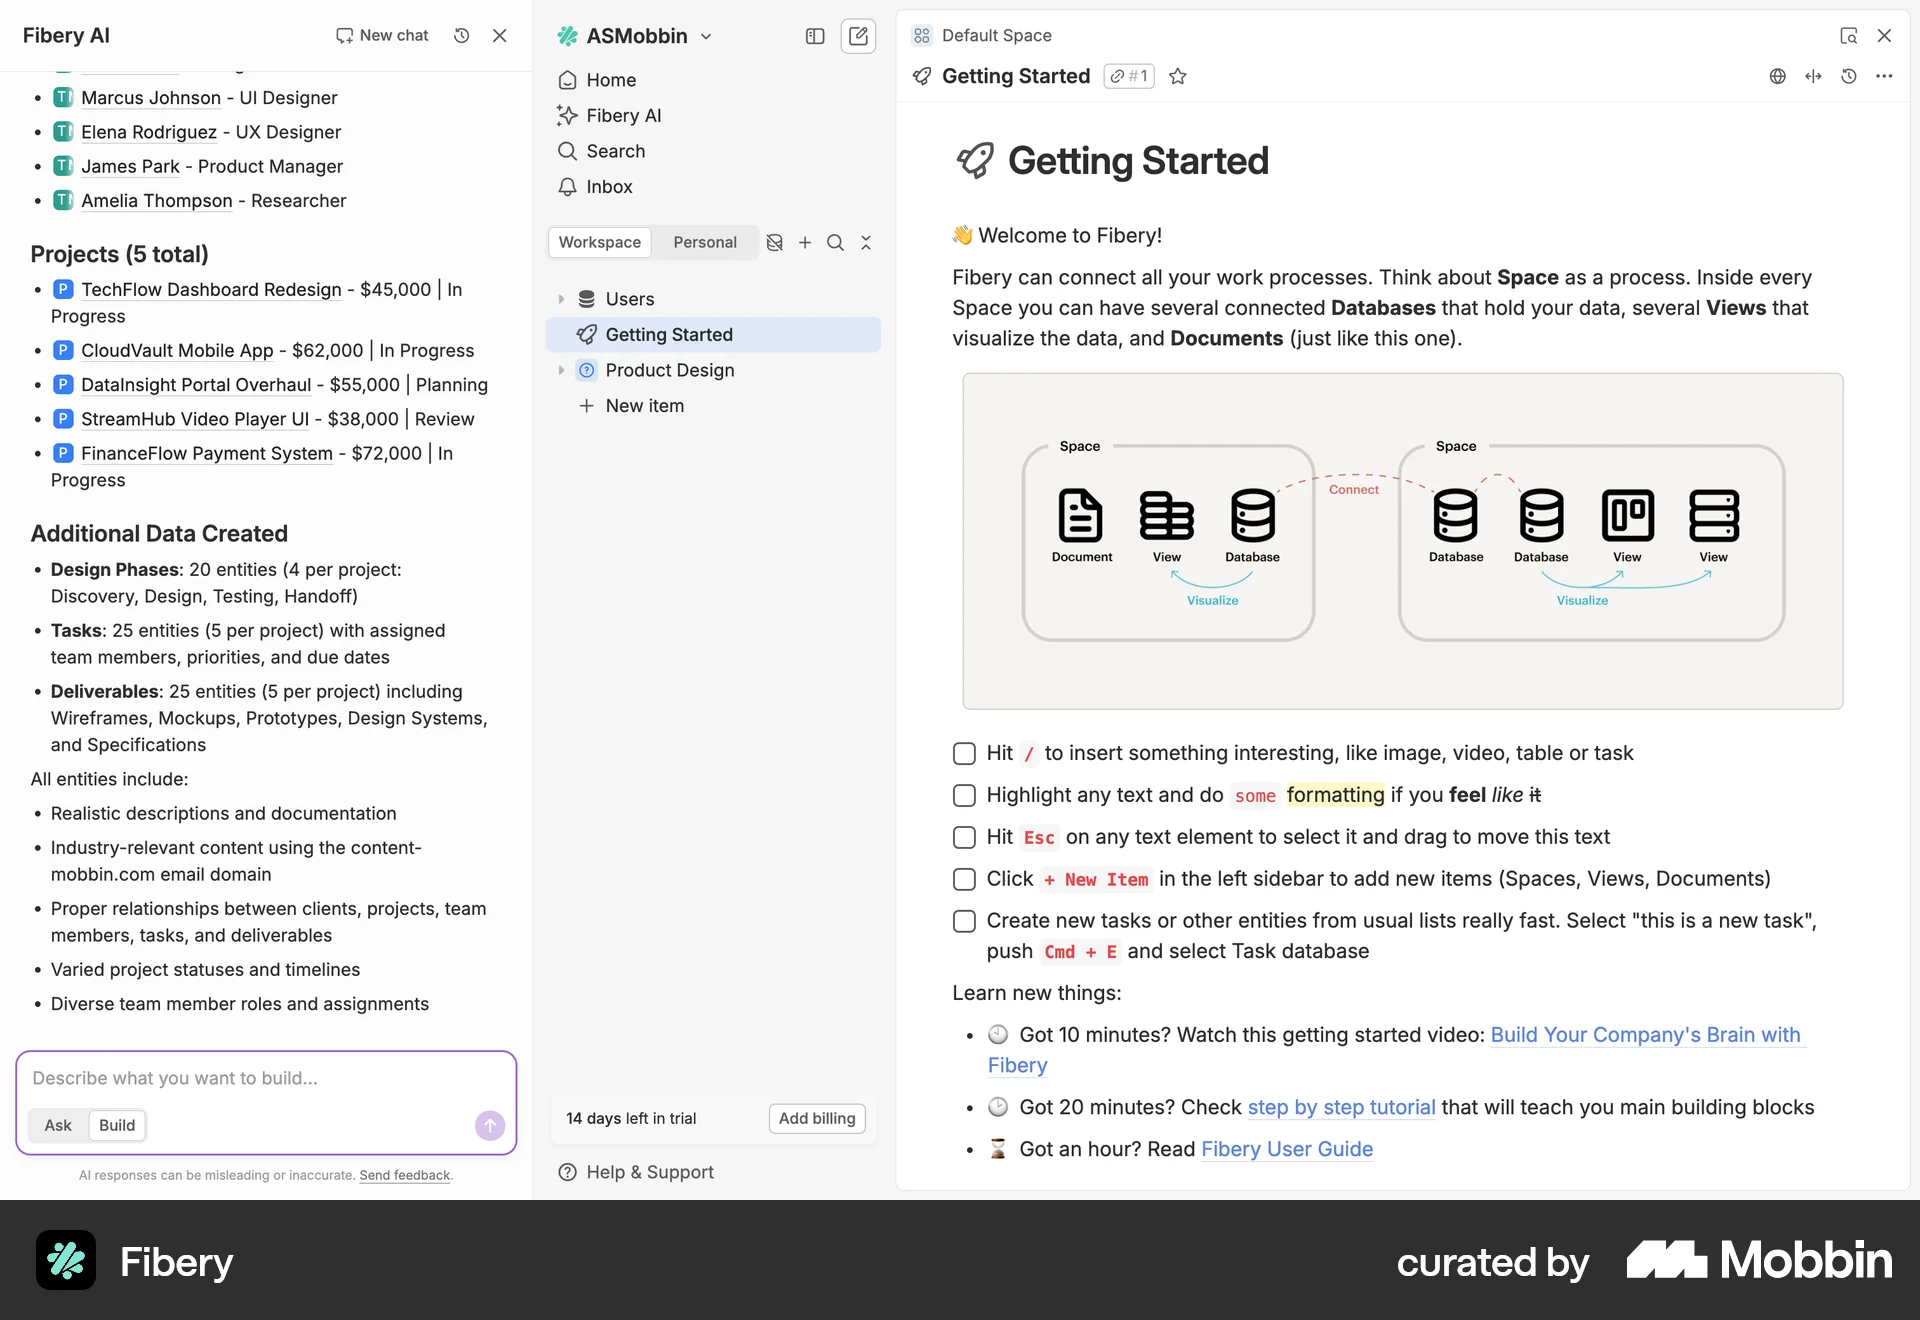Open the web sharing globe icon
This screenshot has height=1320, width=1920.
click(x=1778, y=76)
